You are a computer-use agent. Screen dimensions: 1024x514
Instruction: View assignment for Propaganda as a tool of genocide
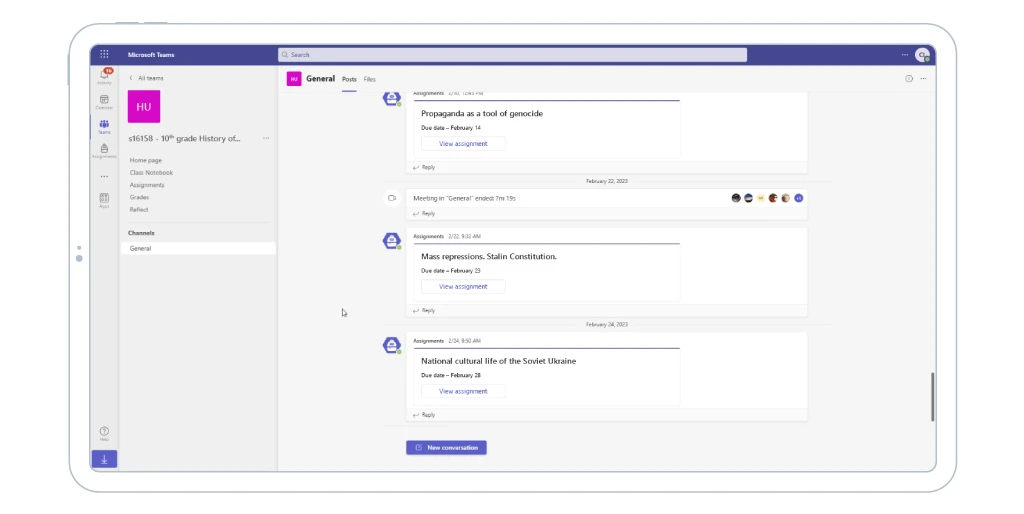point(463,144)
